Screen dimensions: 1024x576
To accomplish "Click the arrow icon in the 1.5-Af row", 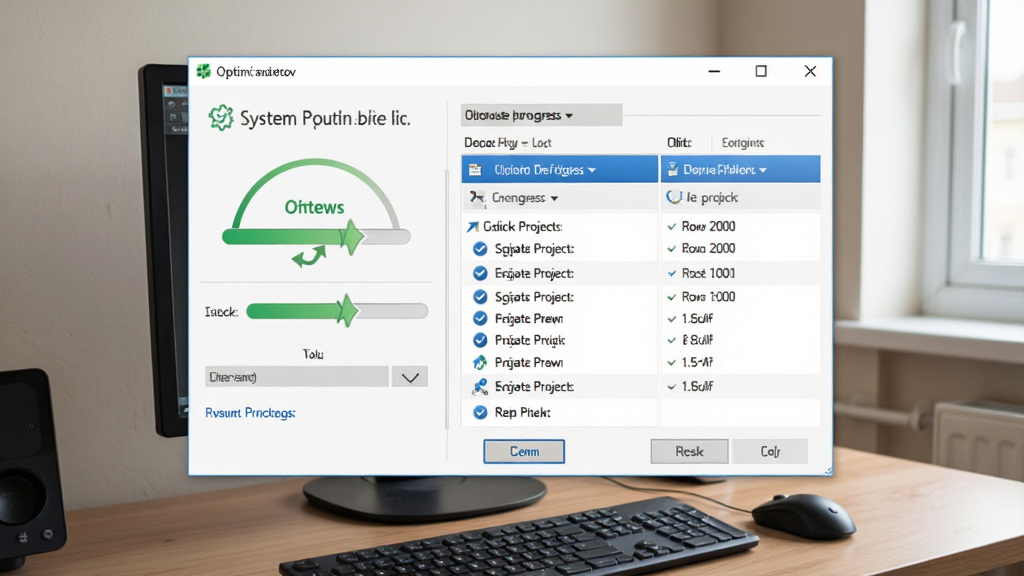I will coord(480,362).
